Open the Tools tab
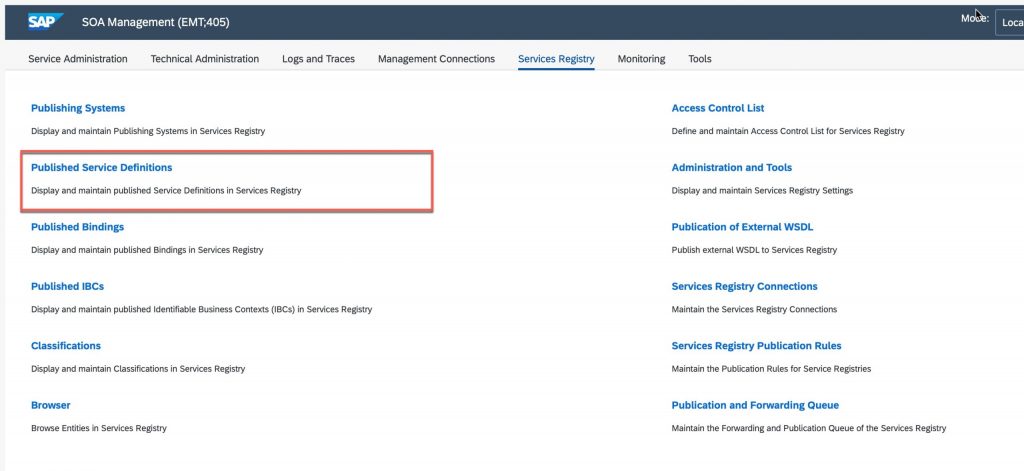The width and height of the screenshot is (1024, 471). (x=699, y=59)
